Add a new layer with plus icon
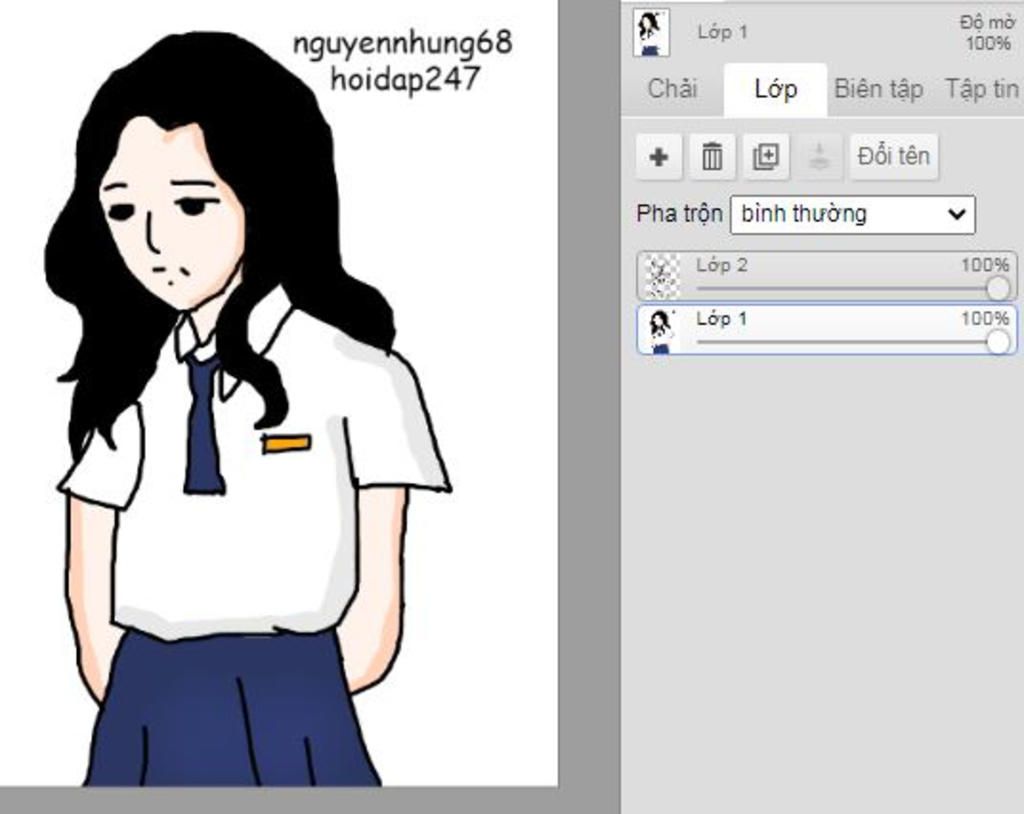Viewport: 1024px width, 814px height. tap(659, 157)
